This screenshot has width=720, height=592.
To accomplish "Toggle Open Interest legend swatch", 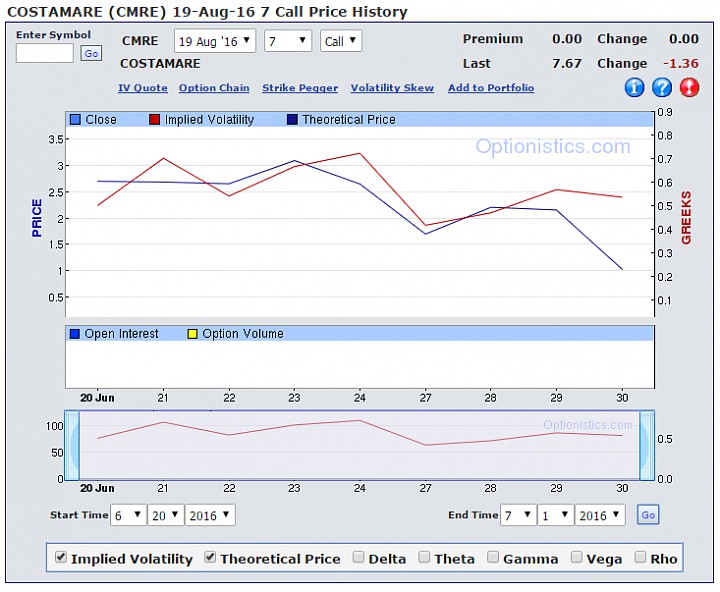I will (75, 334).
